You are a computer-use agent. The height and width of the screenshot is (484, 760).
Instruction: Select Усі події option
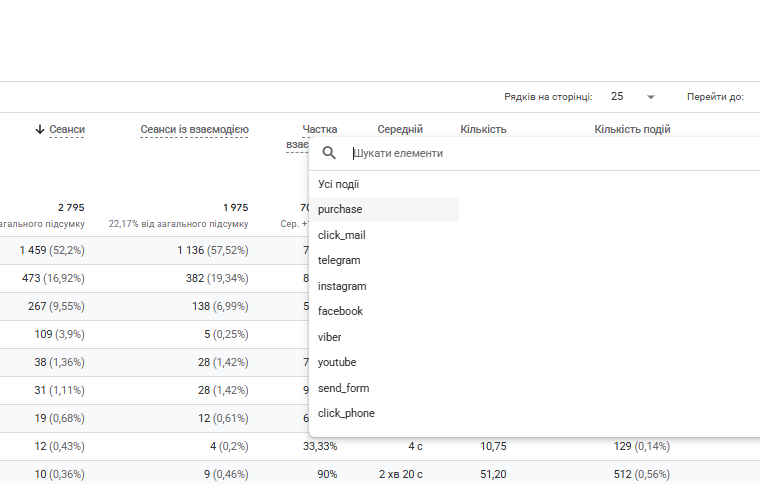tap(338, 184)
